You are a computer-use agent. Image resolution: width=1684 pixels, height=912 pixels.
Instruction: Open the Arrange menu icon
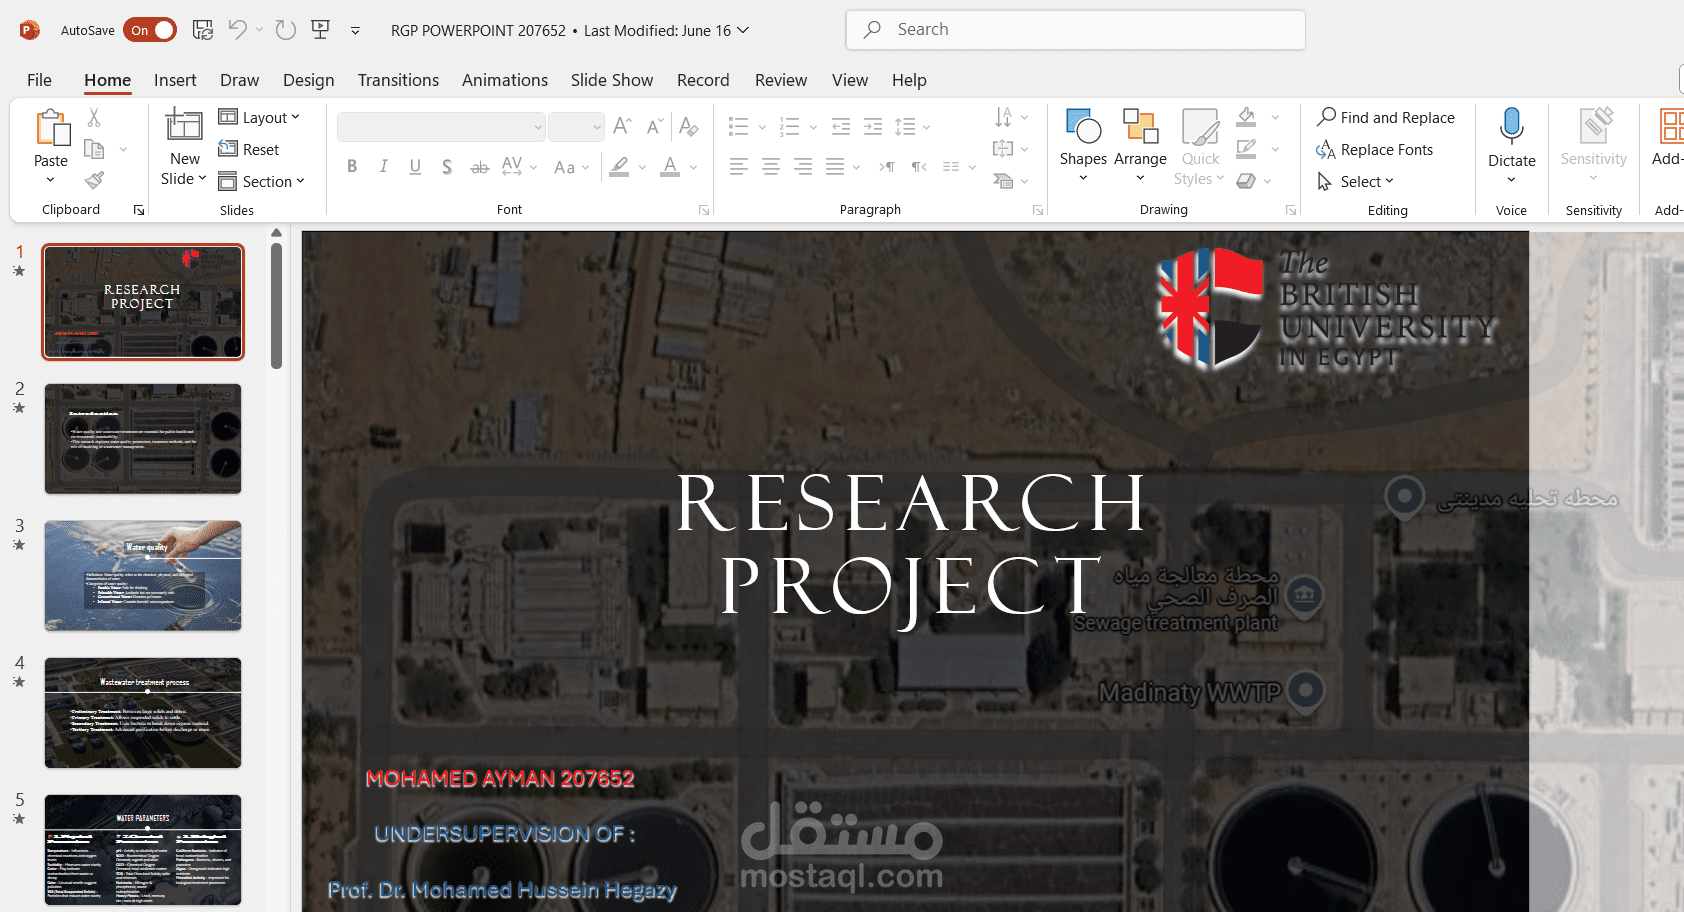(1140, 126)
